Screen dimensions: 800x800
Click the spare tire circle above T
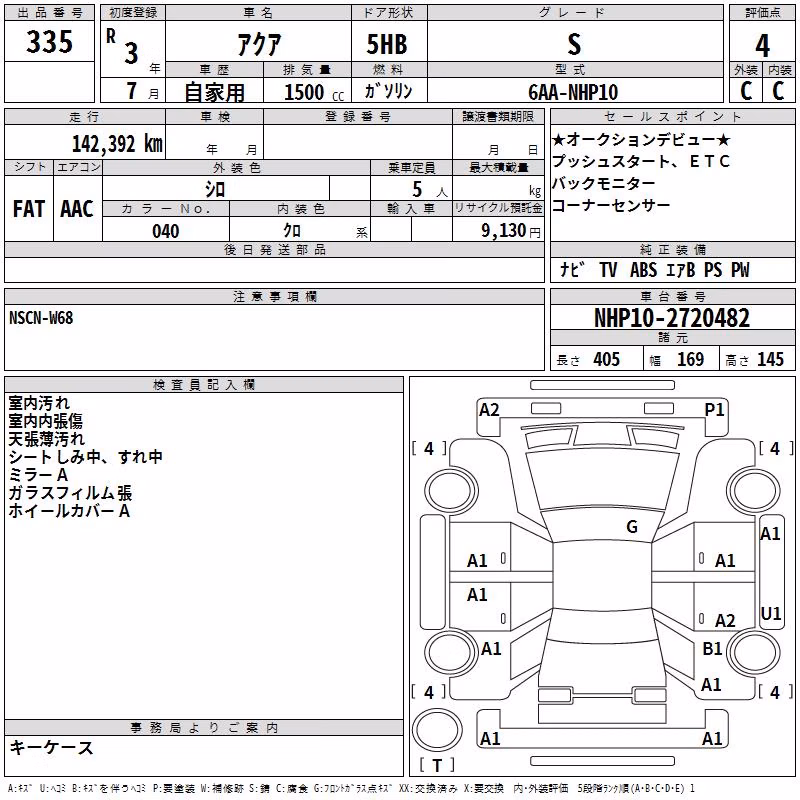(437, 730)
